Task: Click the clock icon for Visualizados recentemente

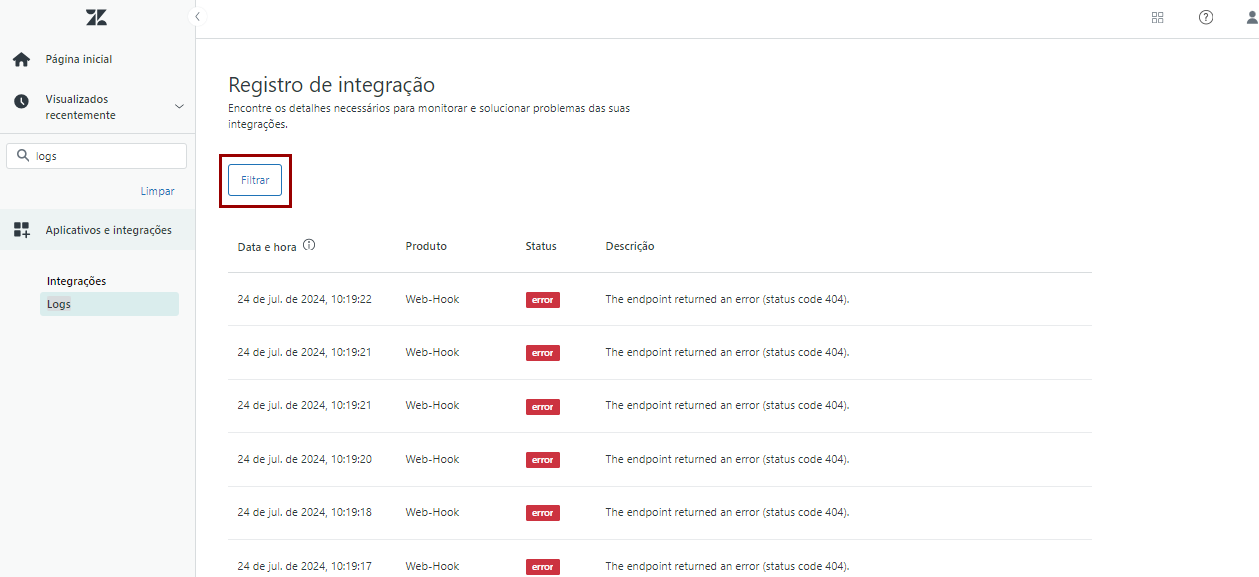Action: tap(21, 102)
